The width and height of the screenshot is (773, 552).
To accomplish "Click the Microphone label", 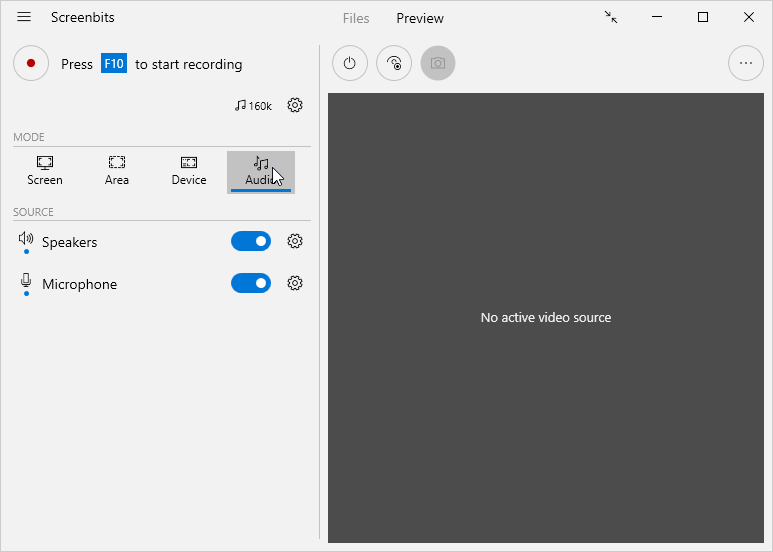I will point(79,284).
